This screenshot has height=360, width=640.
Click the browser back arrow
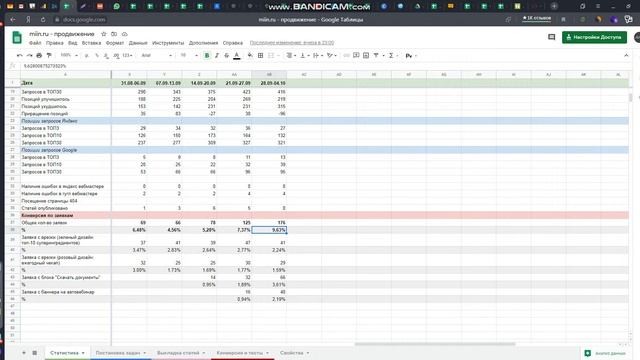pos(13,20)
